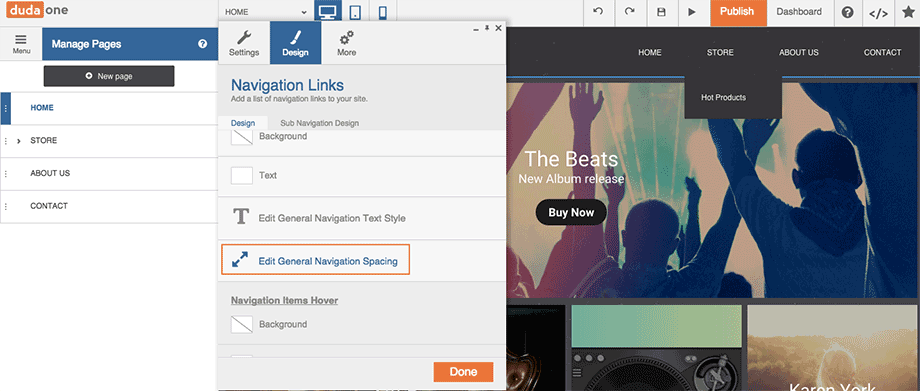
Task: Select the Design sub-tab
Action: [x=243, y=123]
